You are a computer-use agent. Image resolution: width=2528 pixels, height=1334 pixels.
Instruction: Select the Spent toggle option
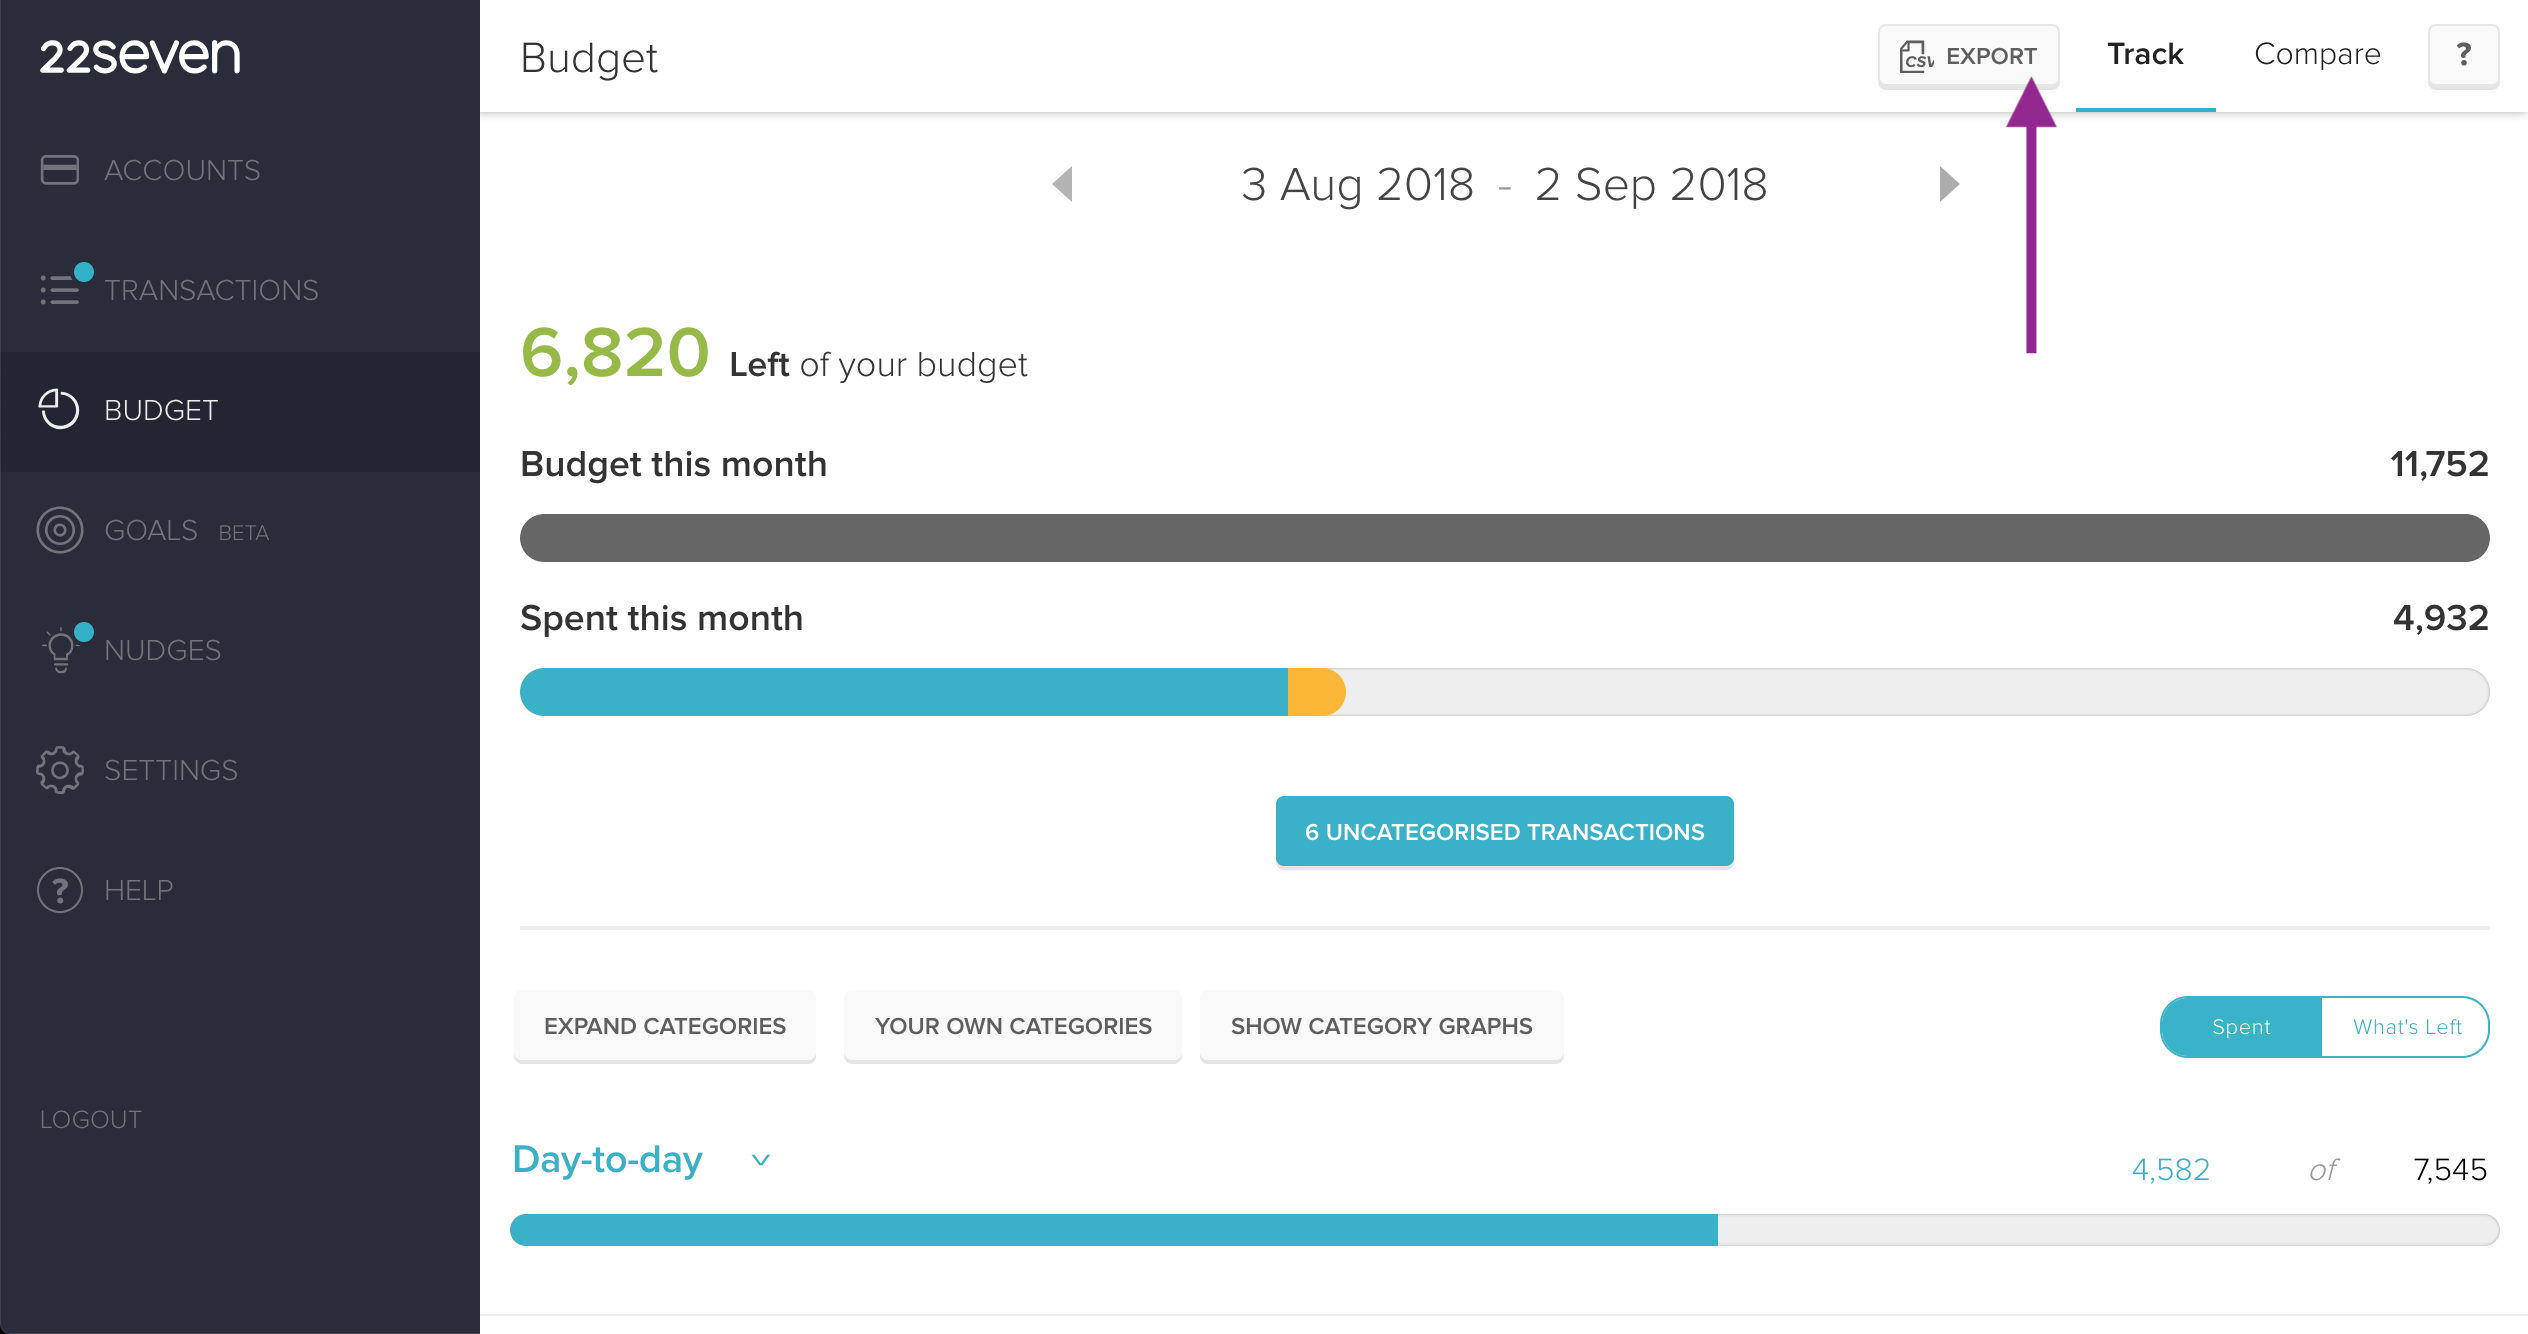(x=2241, y=1027)
